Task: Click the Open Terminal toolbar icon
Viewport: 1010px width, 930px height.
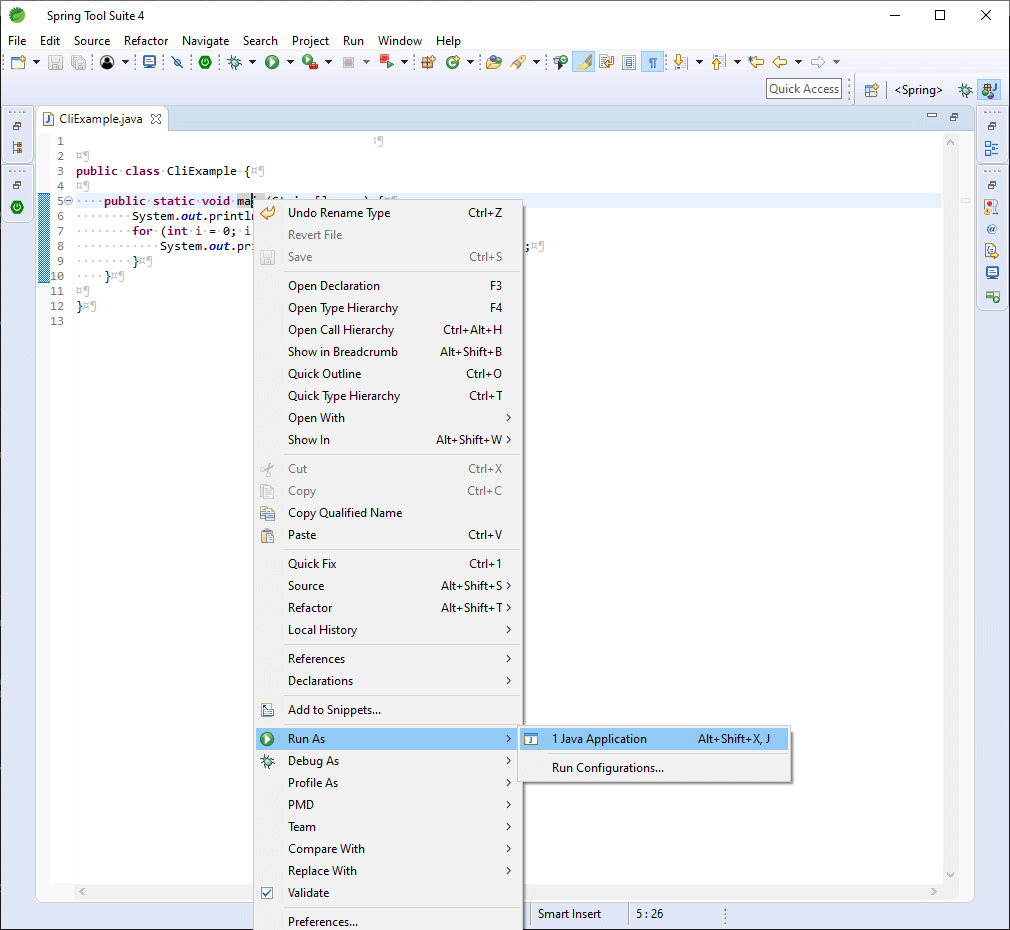Action: click(149, 62)
